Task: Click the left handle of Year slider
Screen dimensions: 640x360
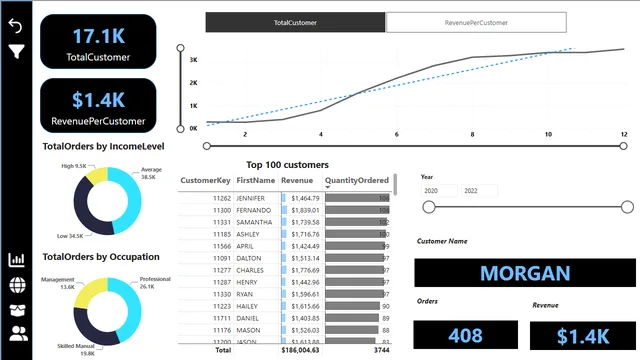Action: 429,207
